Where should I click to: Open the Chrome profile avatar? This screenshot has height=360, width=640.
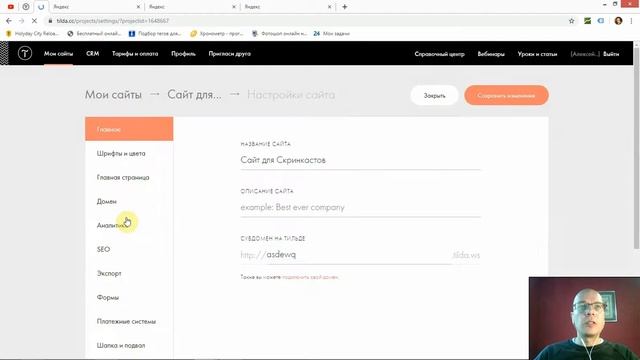618,21
